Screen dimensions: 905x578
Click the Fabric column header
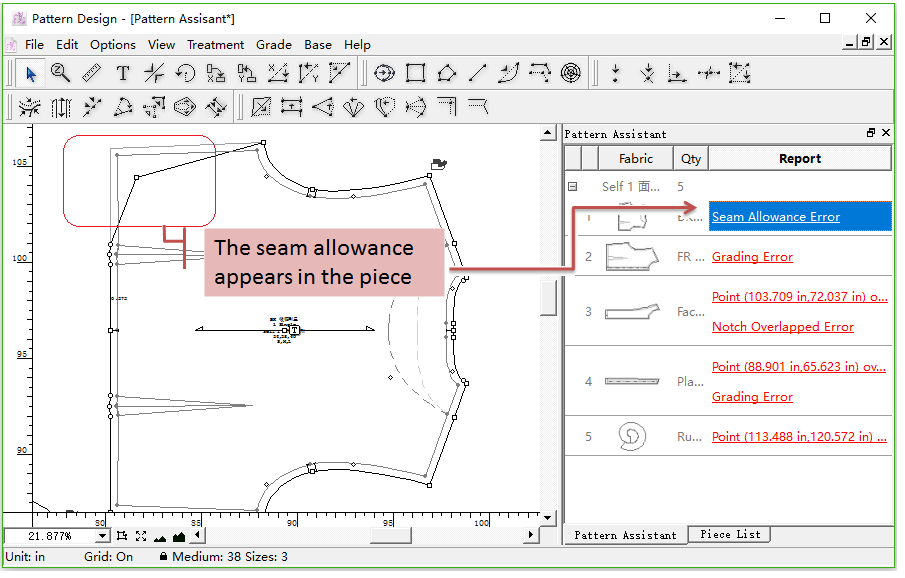pyautogui.click(x=635, y=158)
